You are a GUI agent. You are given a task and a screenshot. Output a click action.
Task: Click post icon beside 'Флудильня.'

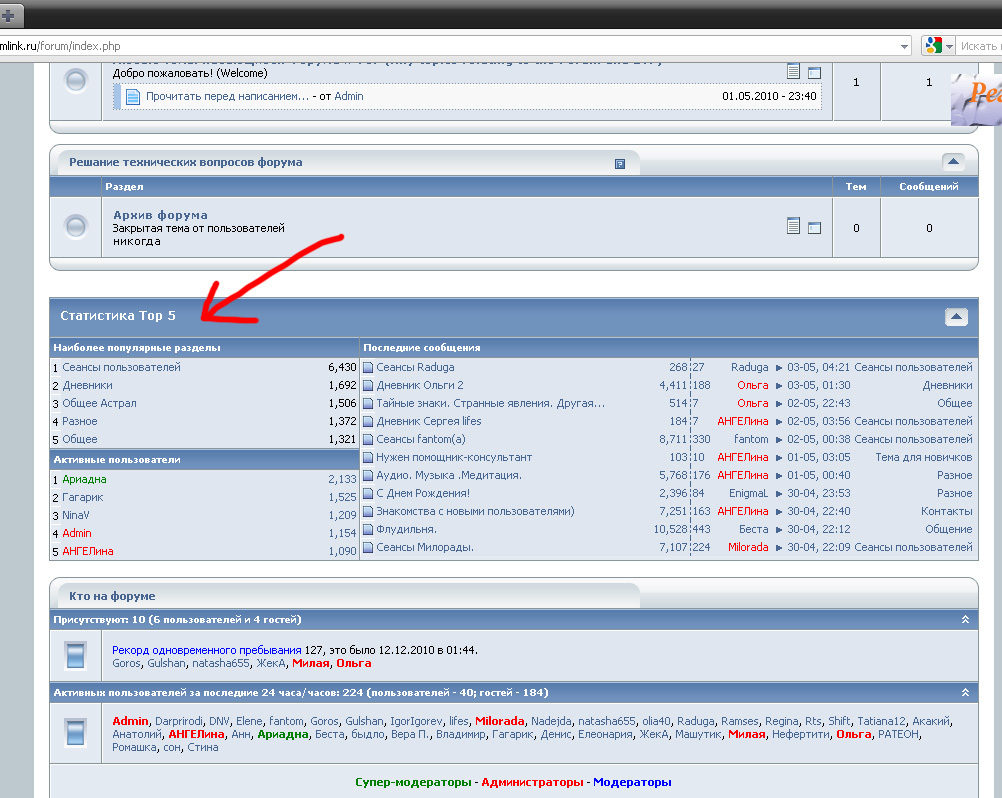tap(368, 529)
